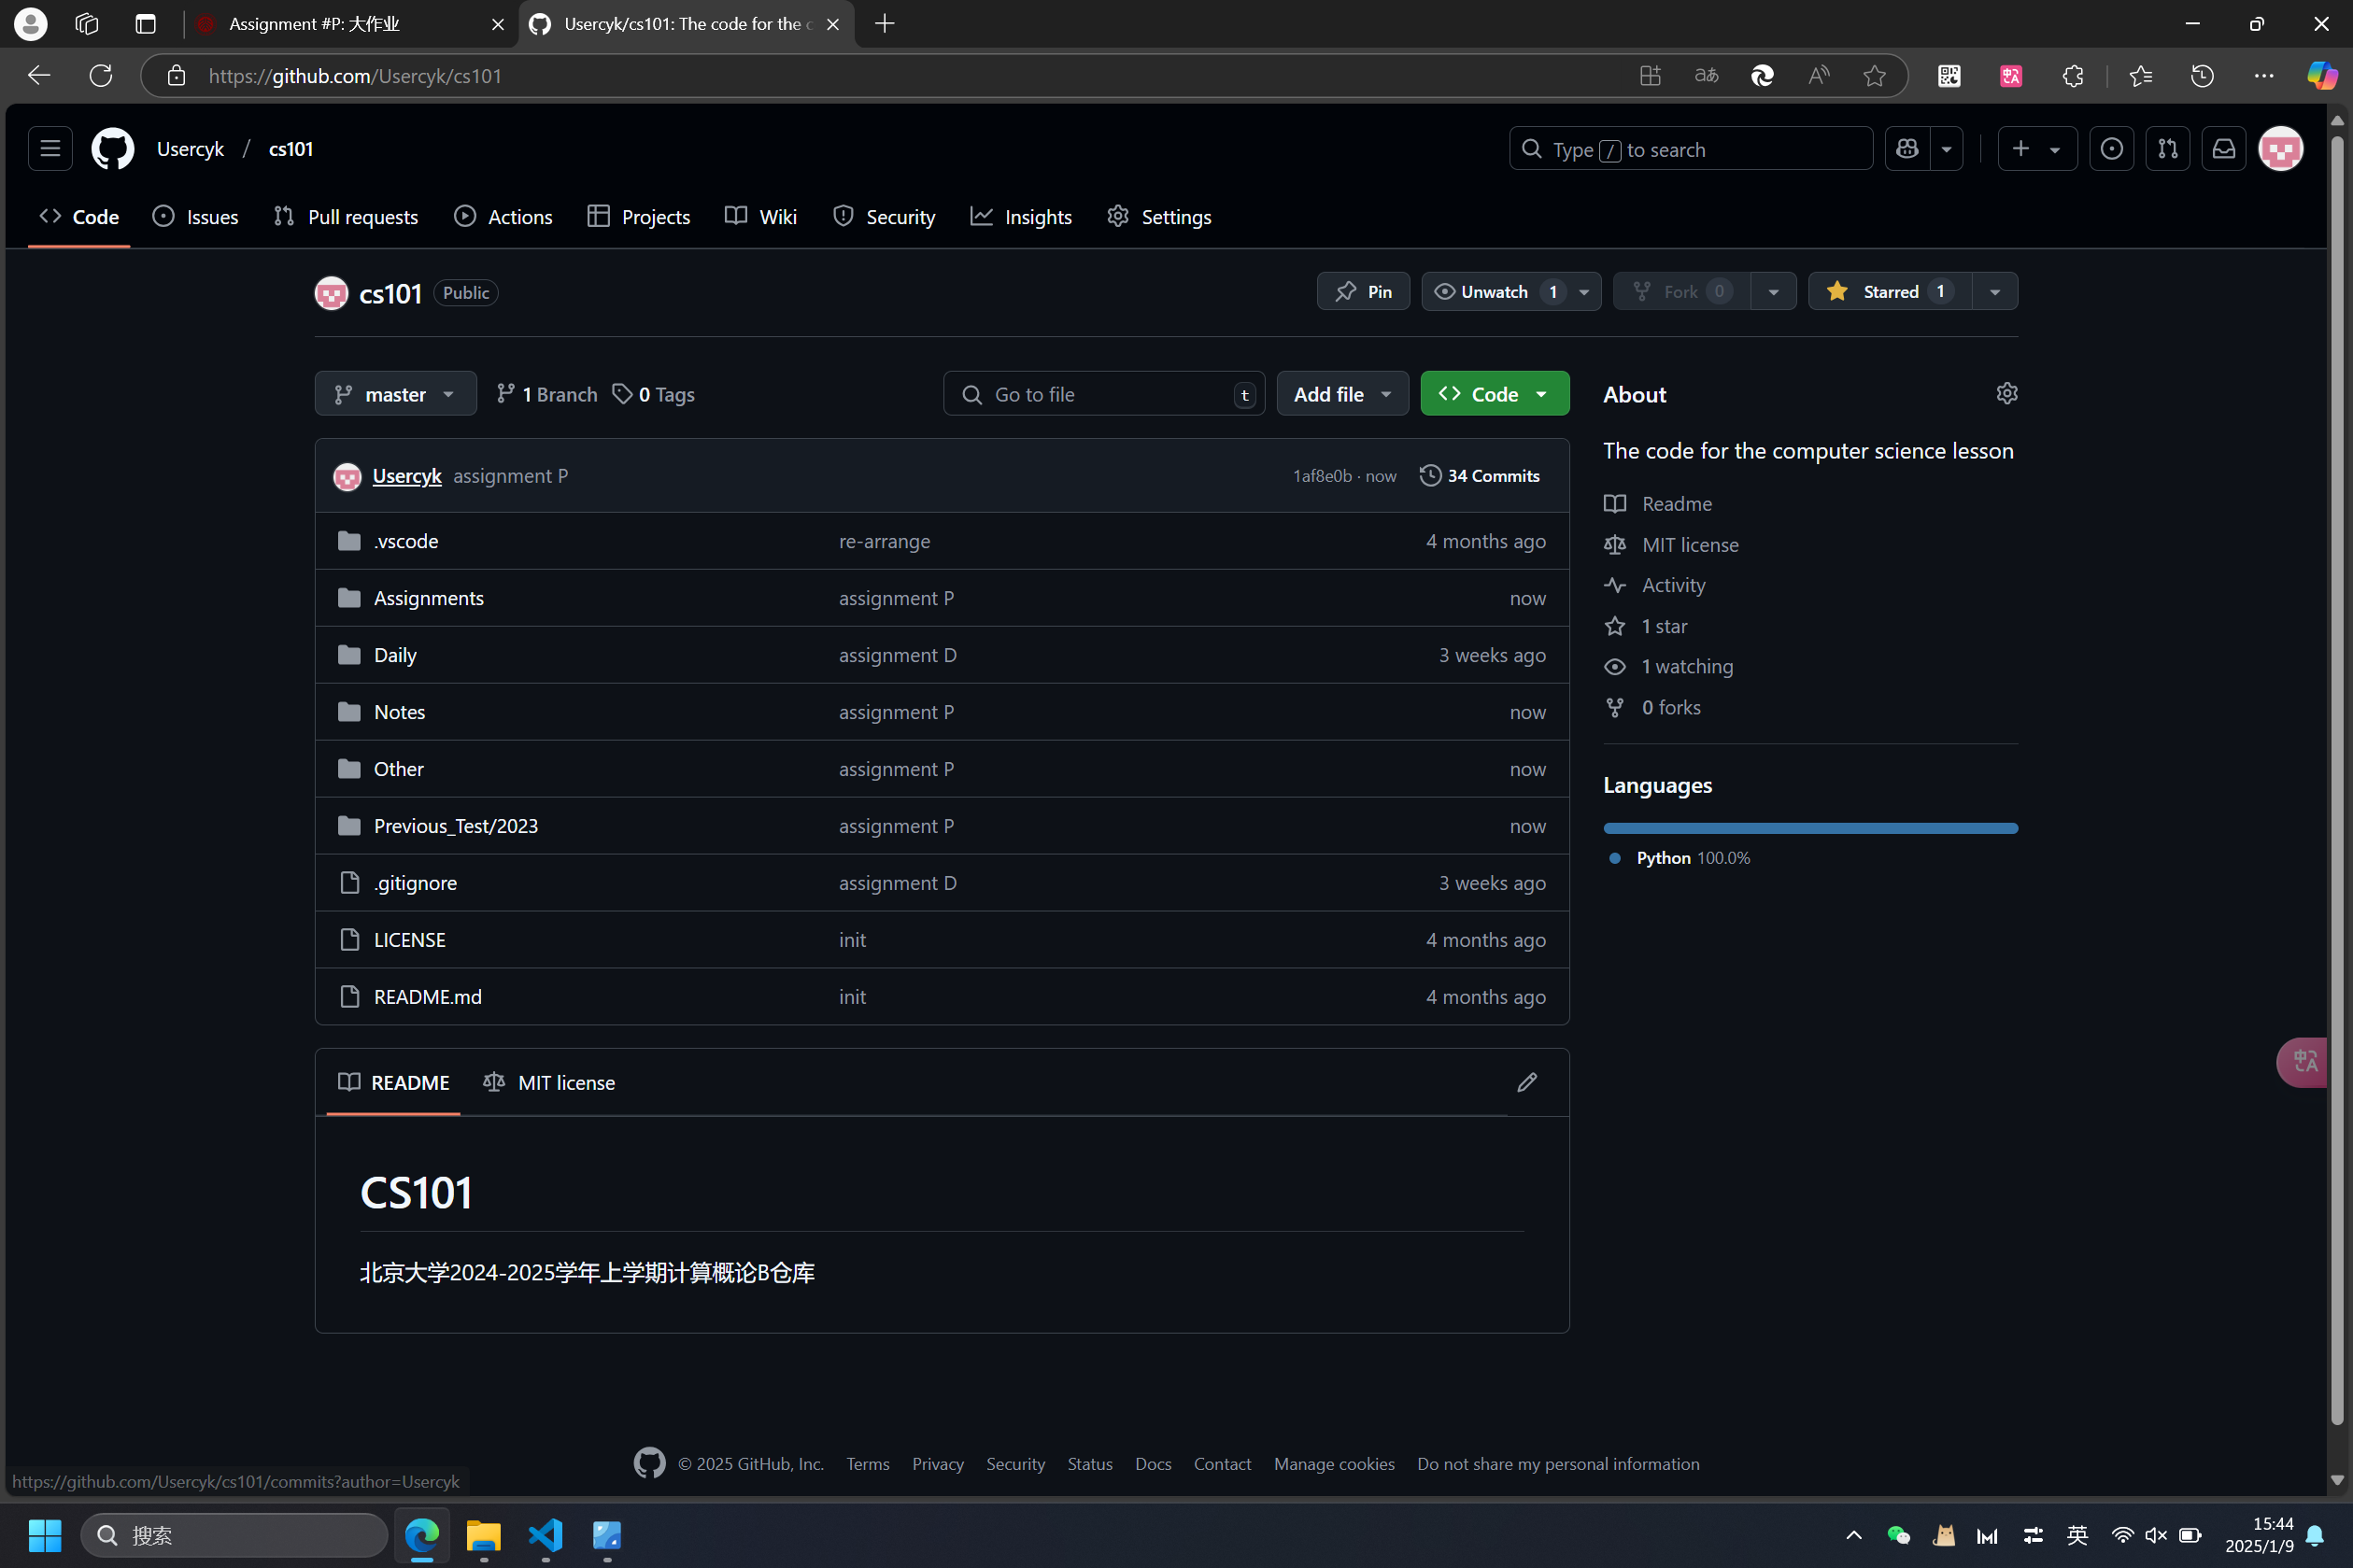The image size is (2353, 1568).
Task: Open the notifications inbox icon
Action: click(x=2223, y=149)
